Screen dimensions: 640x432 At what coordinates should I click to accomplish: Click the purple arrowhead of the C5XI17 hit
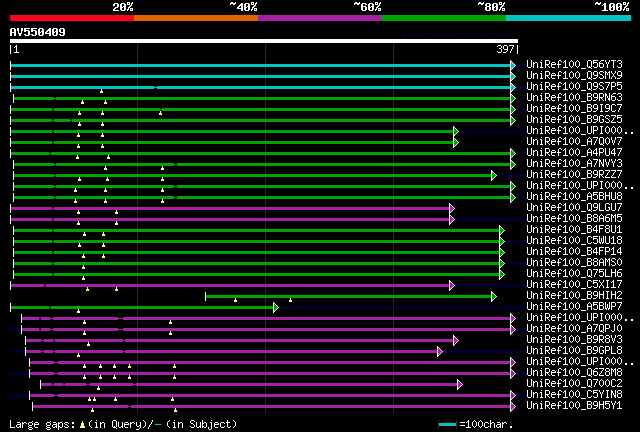(452, 285)
